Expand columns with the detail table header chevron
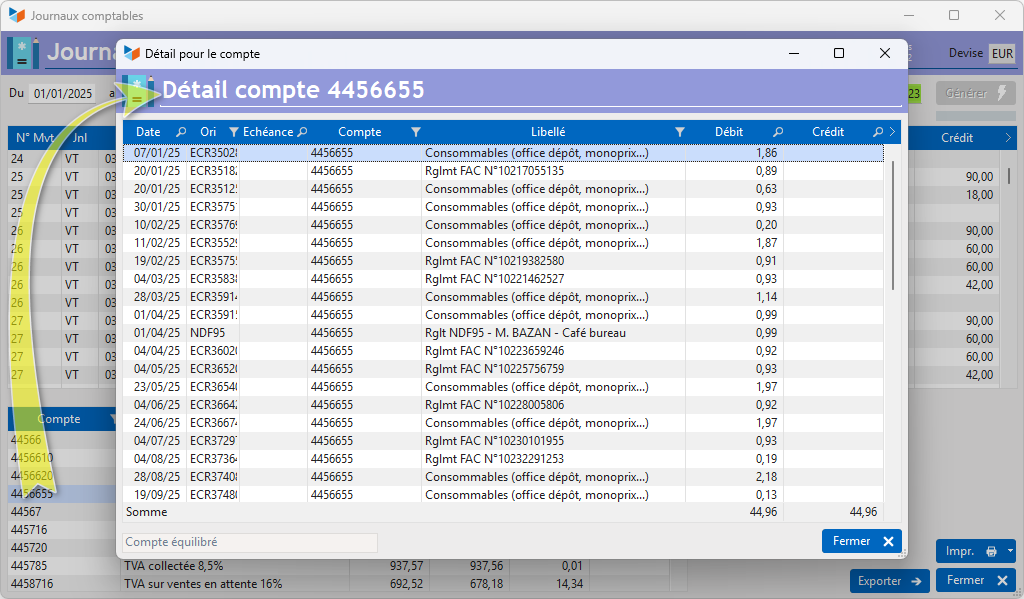 [892, 132]
